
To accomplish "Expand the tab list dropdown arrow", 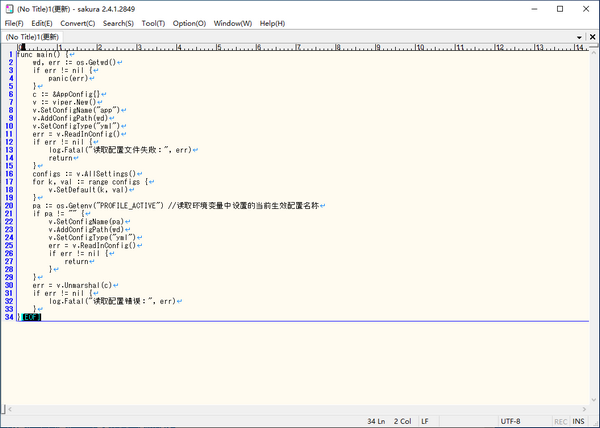I will (x=580, y=37).
